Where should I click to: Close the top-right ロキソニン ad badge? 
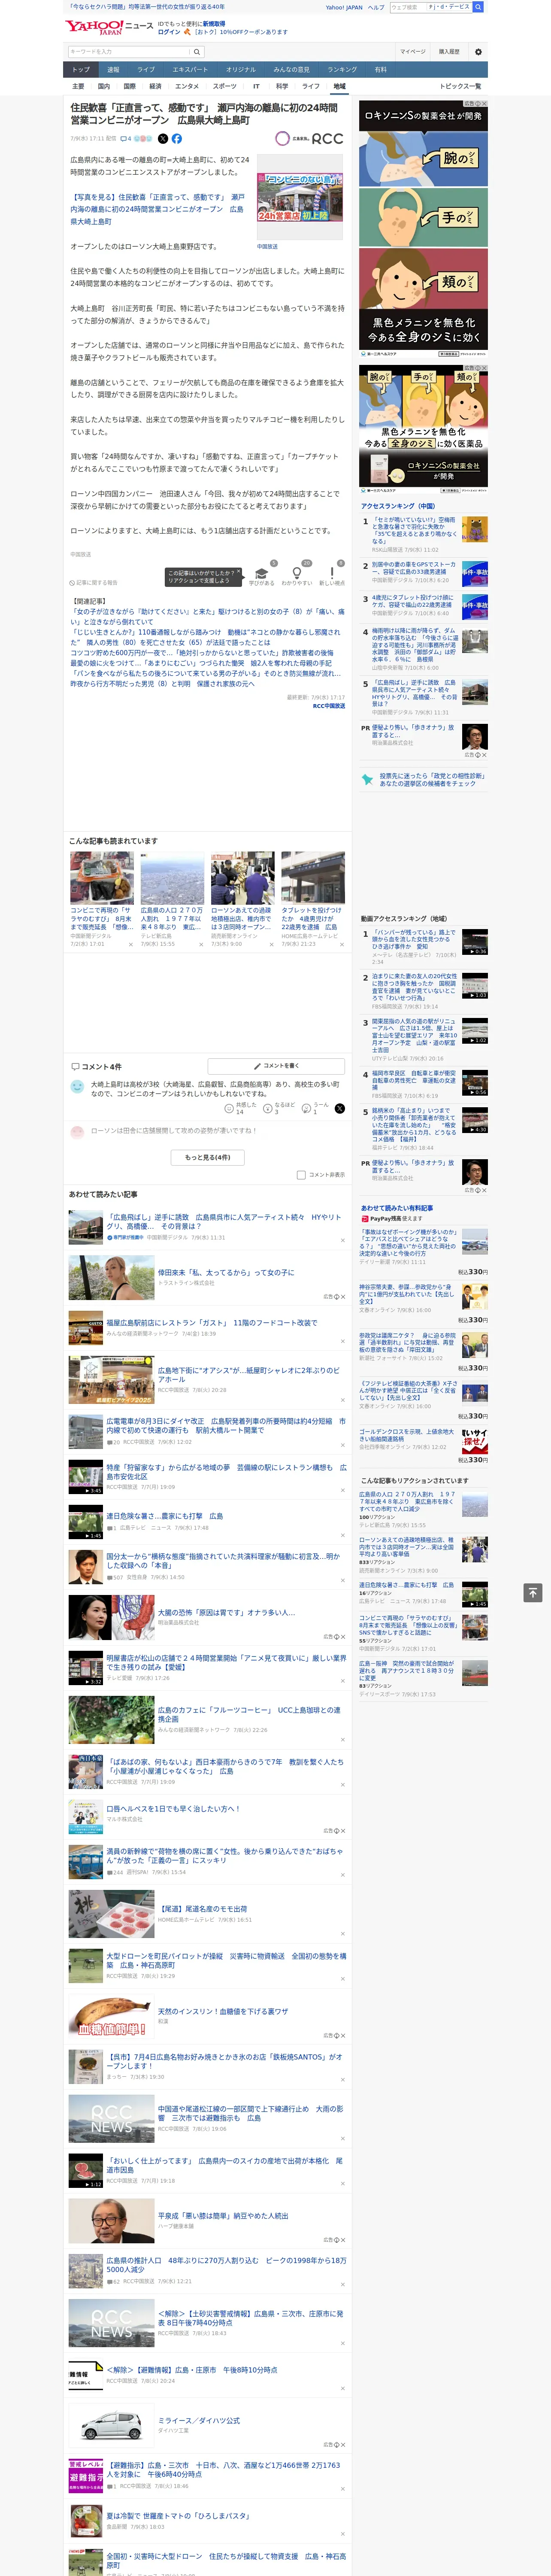[x=484, y=103]
